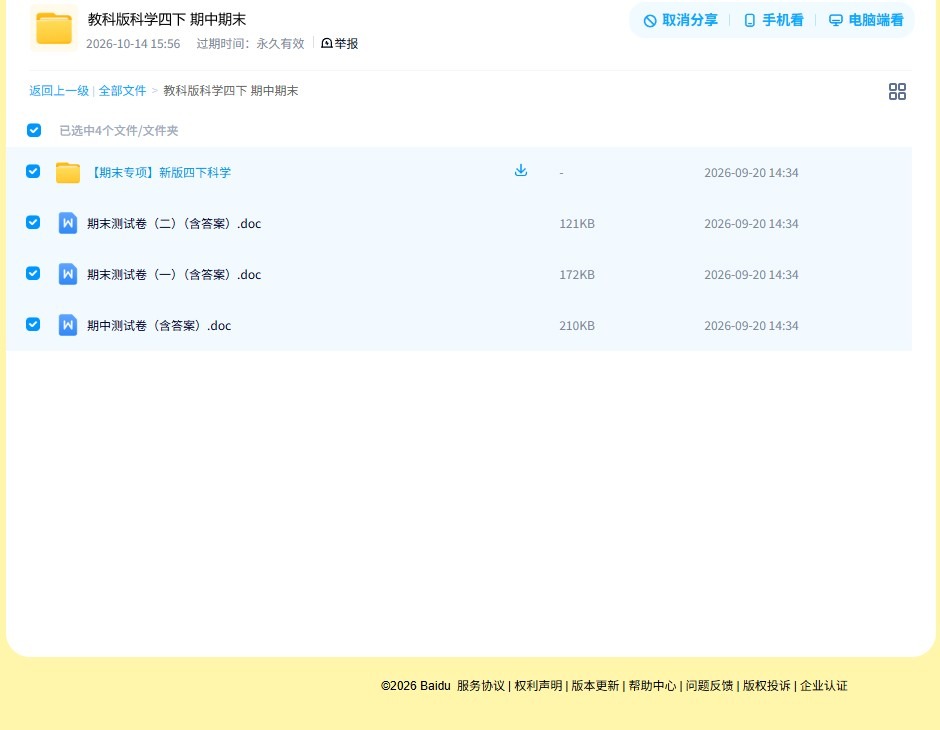Report this share via 举报
940x730 pixels.
click(x=340, y=43)
